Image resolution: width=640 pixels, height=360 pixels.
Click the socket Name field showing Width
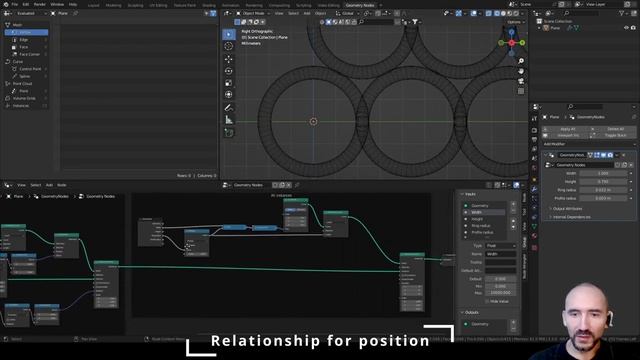[x=500, y=254]
